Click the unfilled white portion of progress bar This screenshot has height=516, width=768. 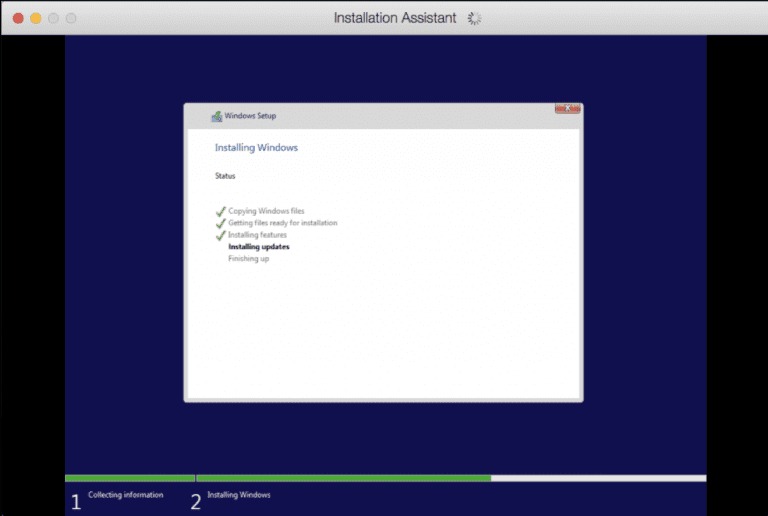pyautogui.click(x=598, y=478)
